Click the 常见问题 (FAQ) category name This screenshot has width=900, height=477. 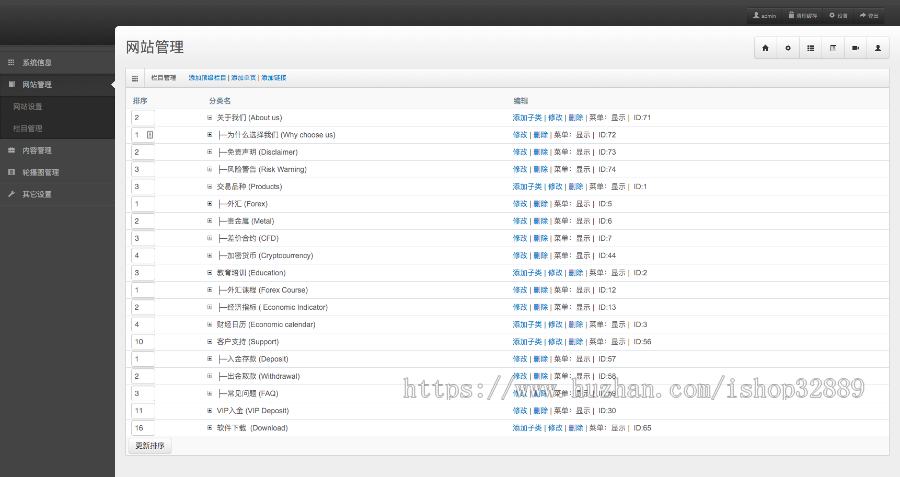253,393
